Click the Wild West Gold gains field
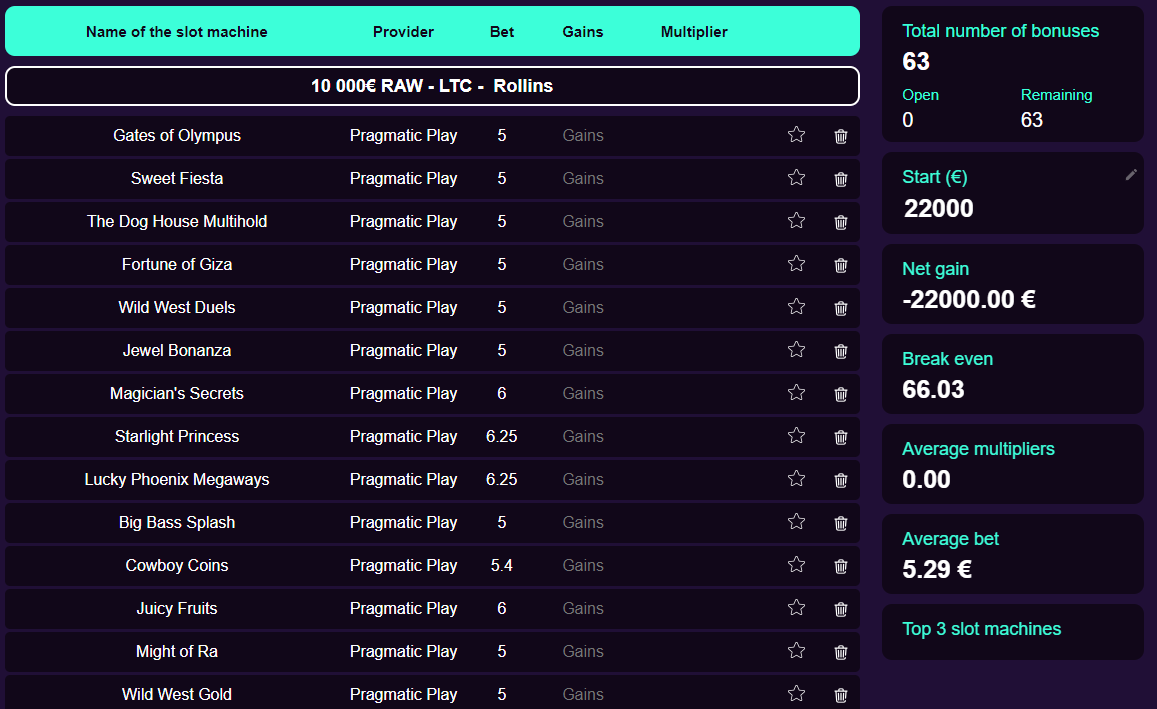Viewport: 1157px width, 709px height. point(583,694)
